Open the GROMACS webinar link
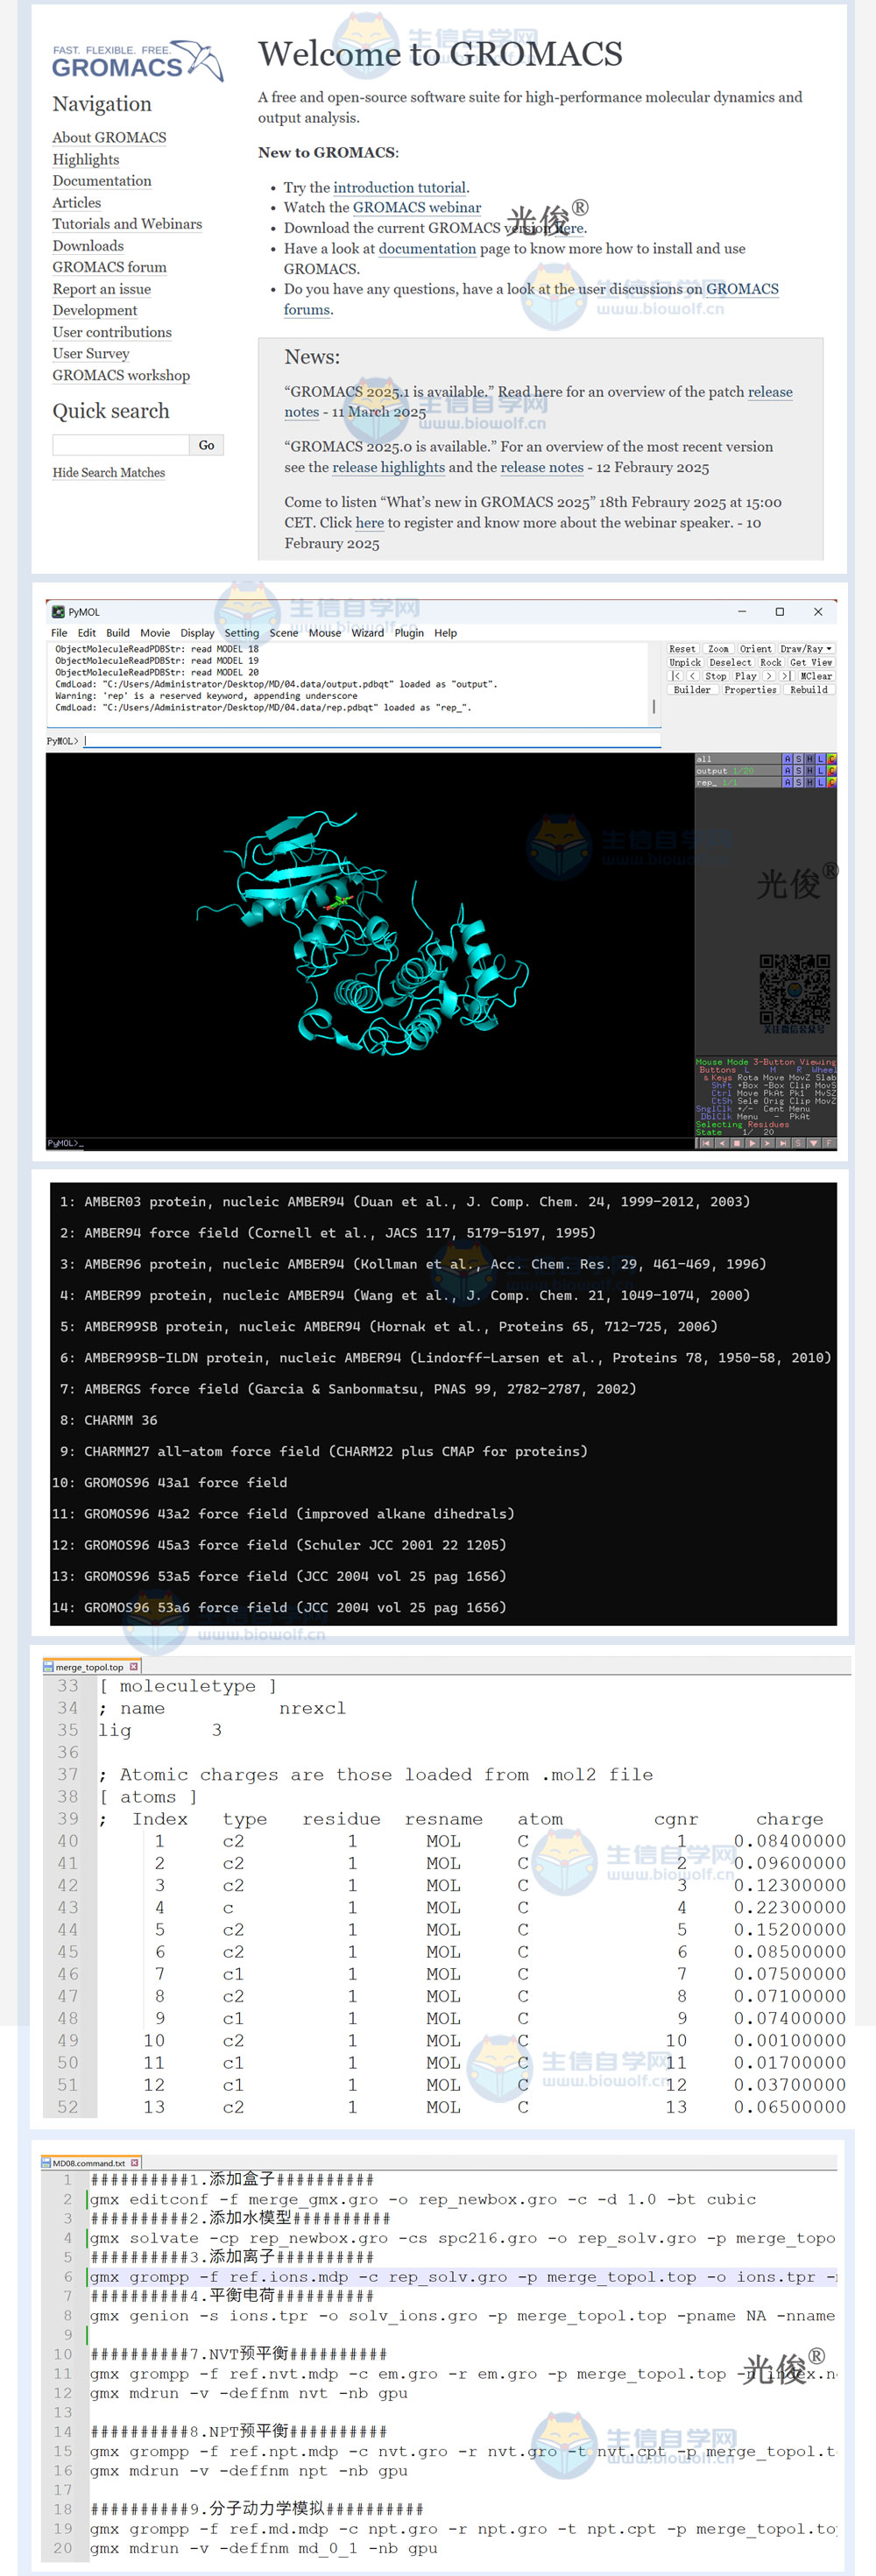 pos(417,208)
